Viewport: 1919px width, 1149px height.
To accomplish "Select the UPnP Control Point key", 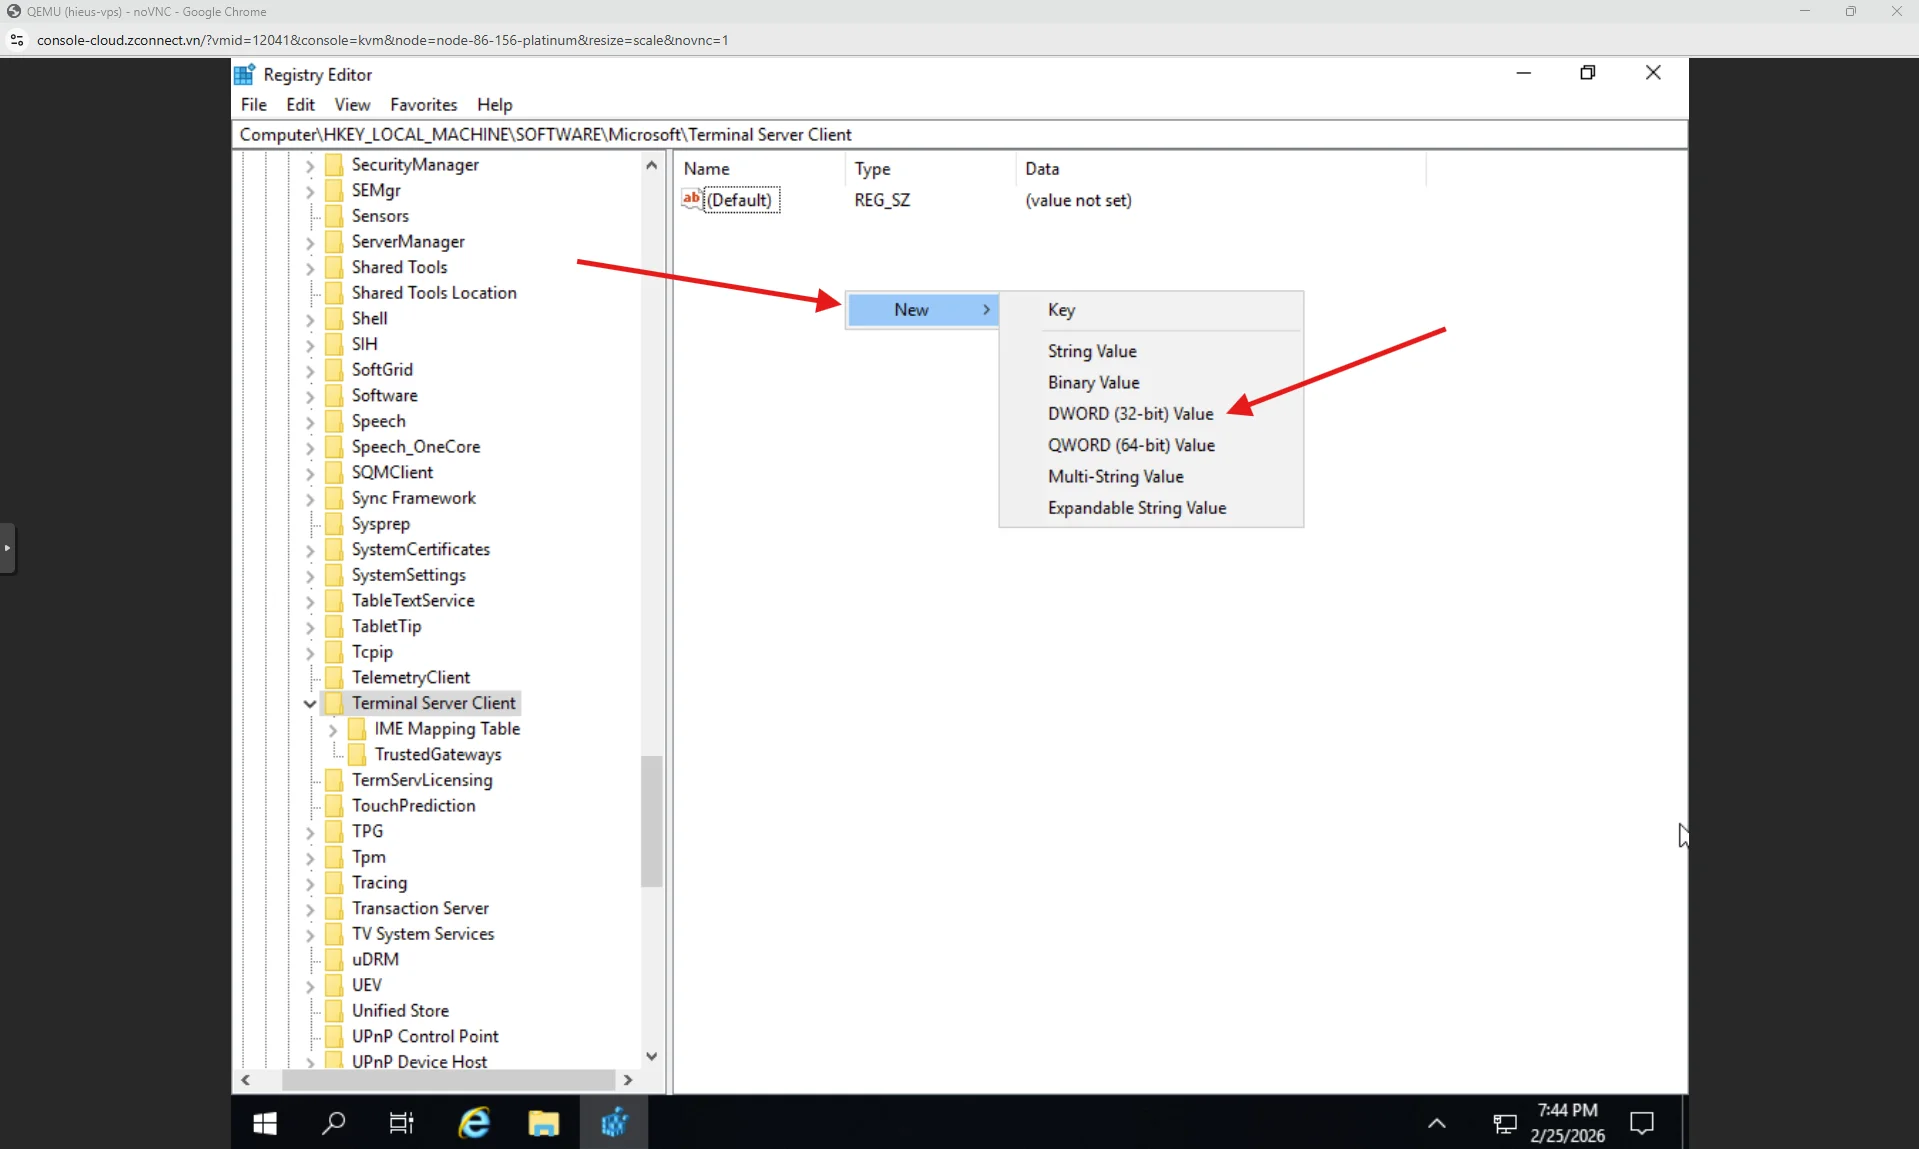I will [425, 1036].
